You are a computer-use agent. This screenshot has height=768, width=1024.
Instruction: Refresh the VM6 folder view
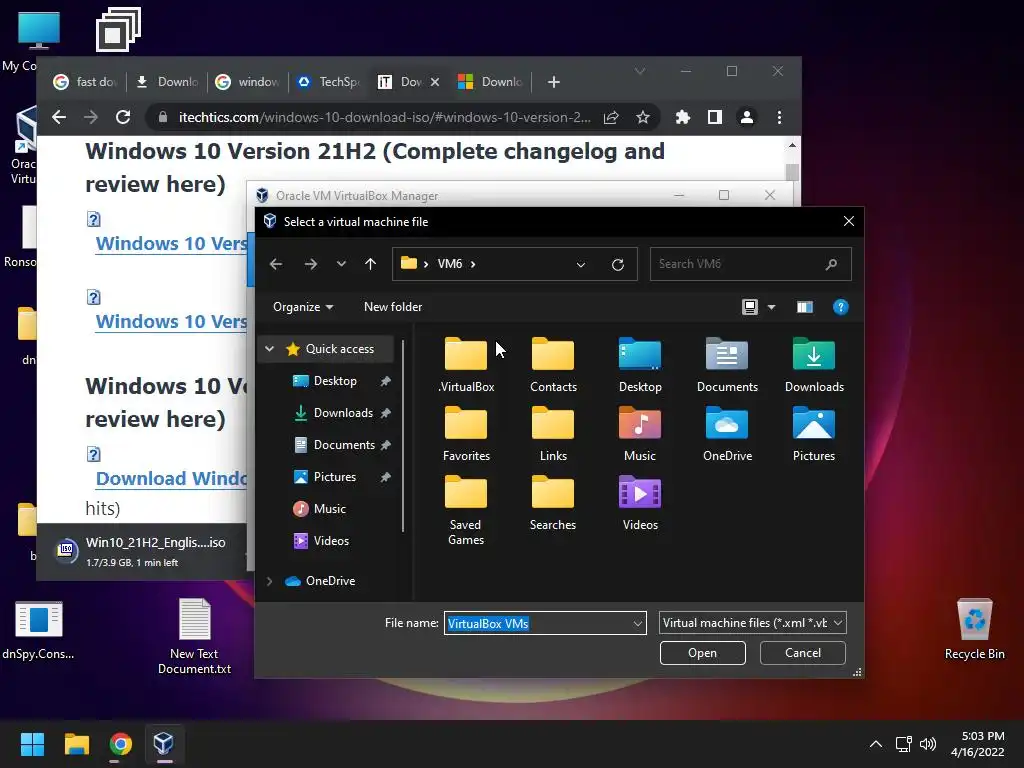[x=618, y=264]
